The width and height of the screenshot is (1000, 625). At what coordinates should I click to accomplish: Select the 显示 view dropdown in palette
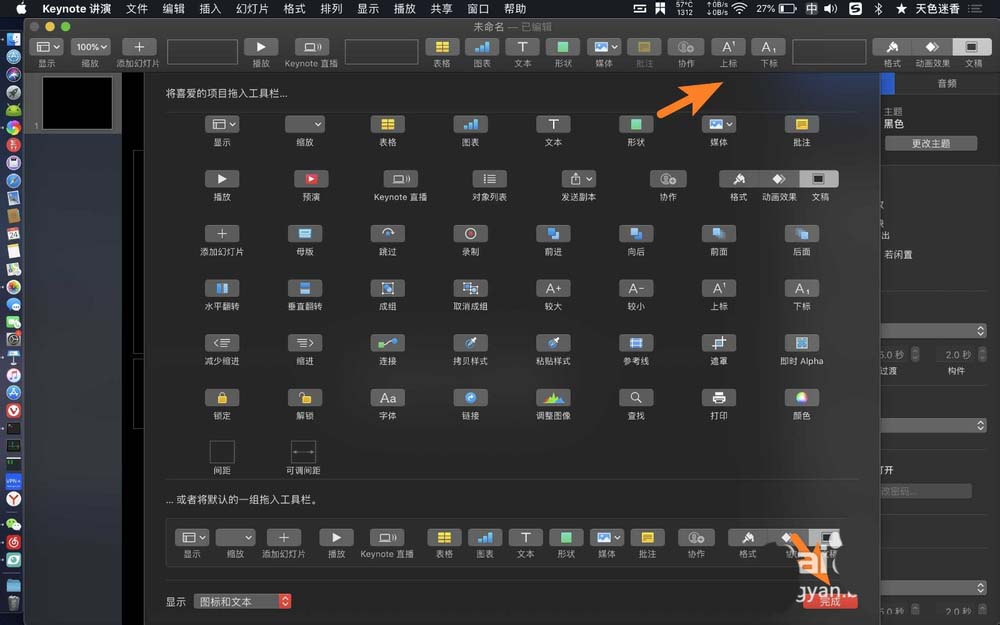(x=222, y=124)
